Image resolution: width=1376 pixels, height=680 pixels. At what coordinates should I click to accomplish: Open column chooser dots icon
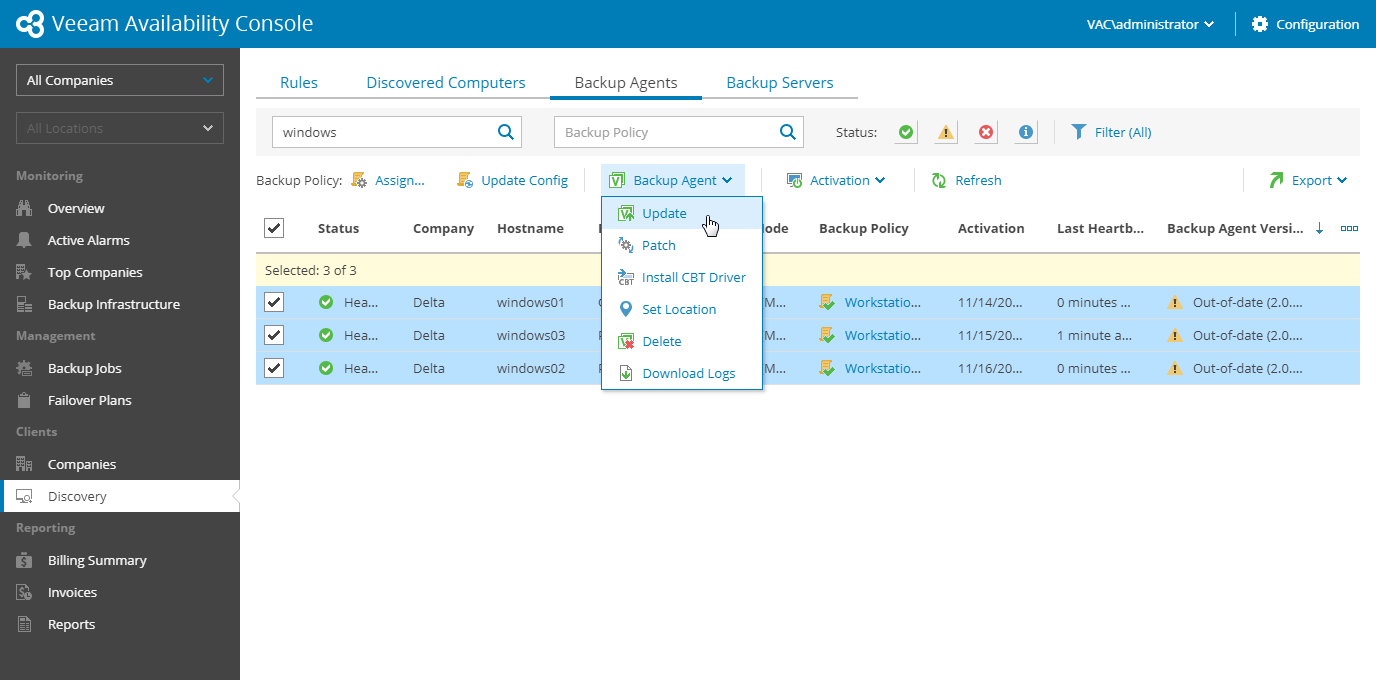[1349, 228]
